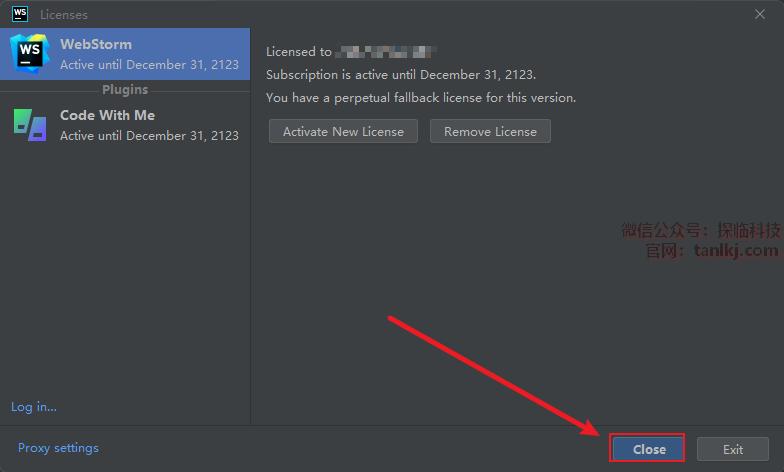Click WebStorm's "Active until December 31, 2123" subtitle

pos(149,65)
